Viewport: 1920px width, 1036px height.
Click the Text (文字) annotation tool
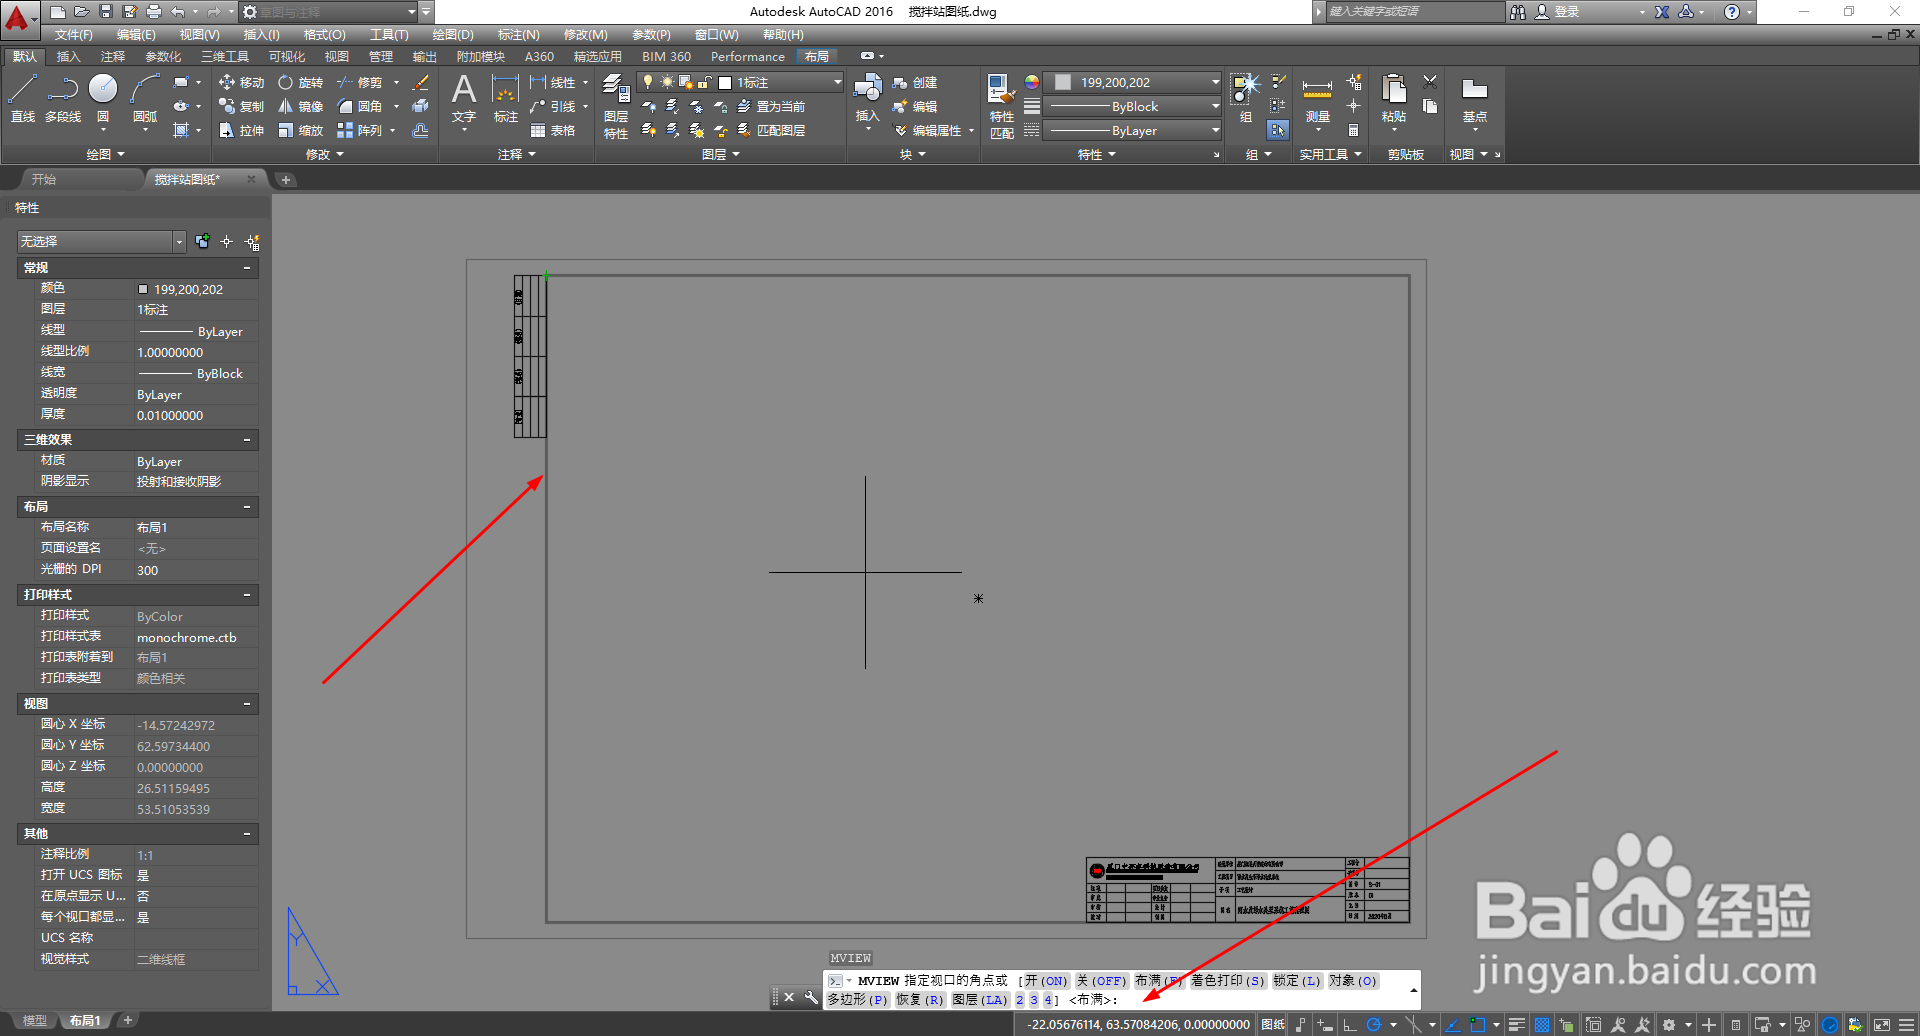[x=464, y=98]
